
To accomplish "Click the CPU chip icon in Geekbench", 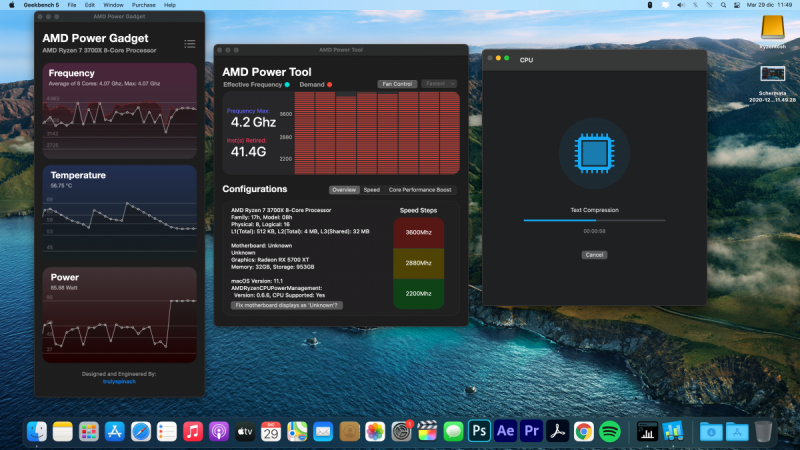I will coord(594,153).
